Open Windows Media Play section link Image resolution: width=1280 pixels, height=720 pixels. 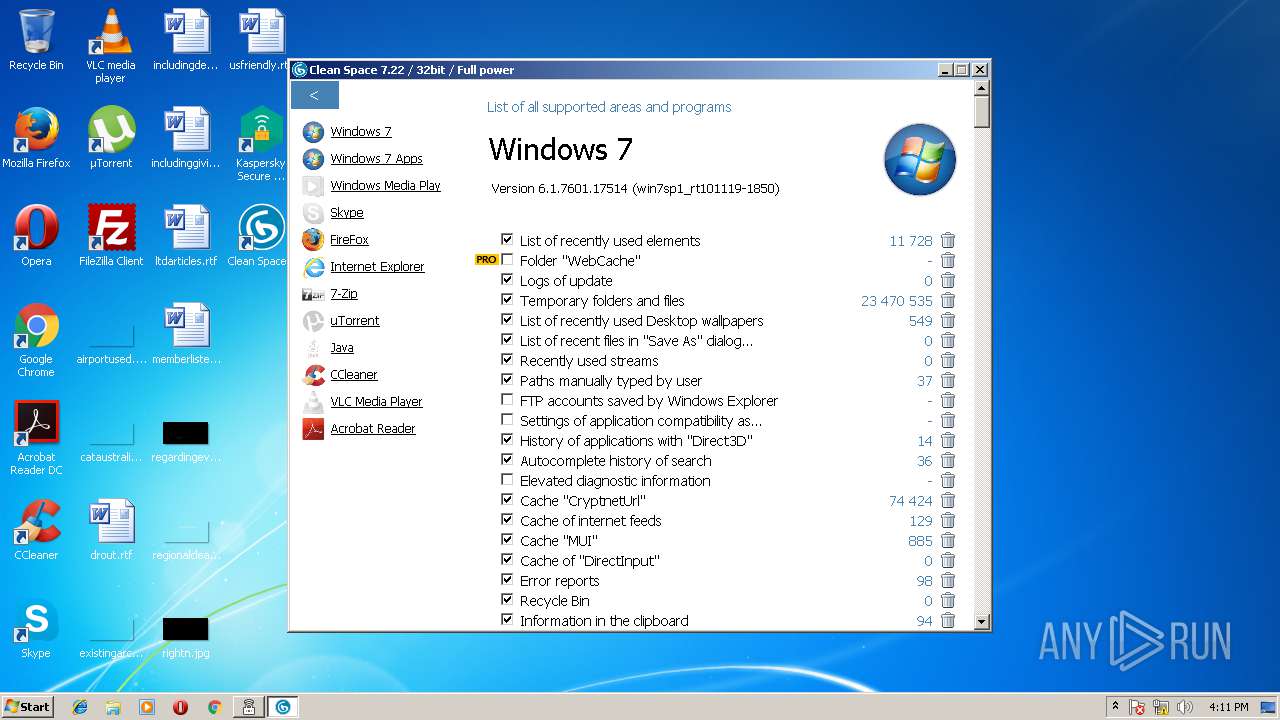(x=385, y=186)
